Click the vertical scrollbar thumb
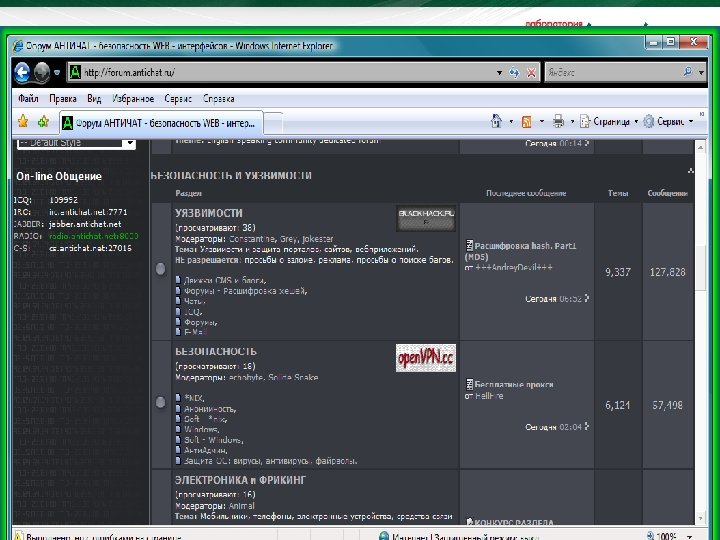This screenshot has width=720, height=540. click(700, 268)
